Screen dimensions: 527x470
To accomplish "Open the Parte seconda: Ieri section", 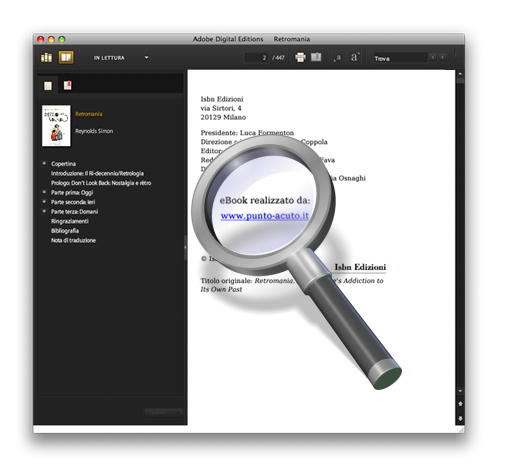I will [x=73, y=202].
